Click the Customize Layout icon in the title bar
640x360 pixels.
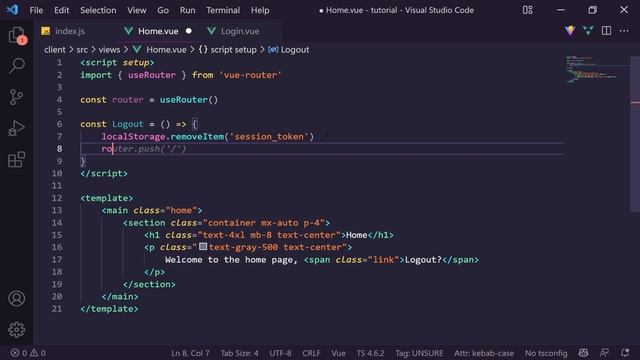point(527,10)
